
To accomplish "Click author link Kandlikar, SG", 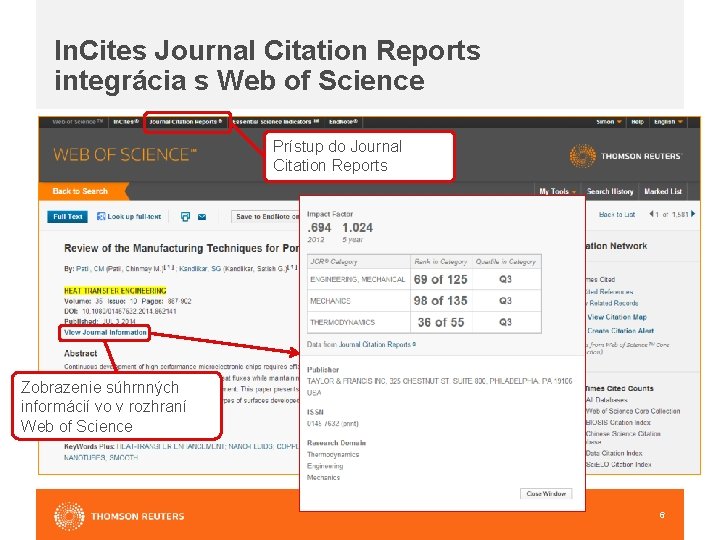I will [x=200, y=269].
